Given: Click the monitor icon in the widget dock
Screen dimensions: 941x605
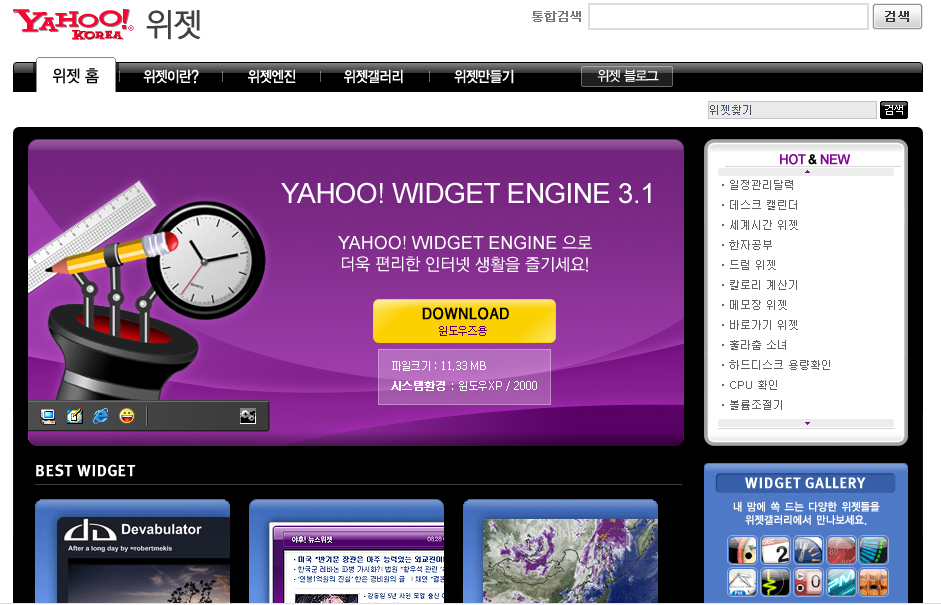Looking at the screenshot, I should click(48, 416).
